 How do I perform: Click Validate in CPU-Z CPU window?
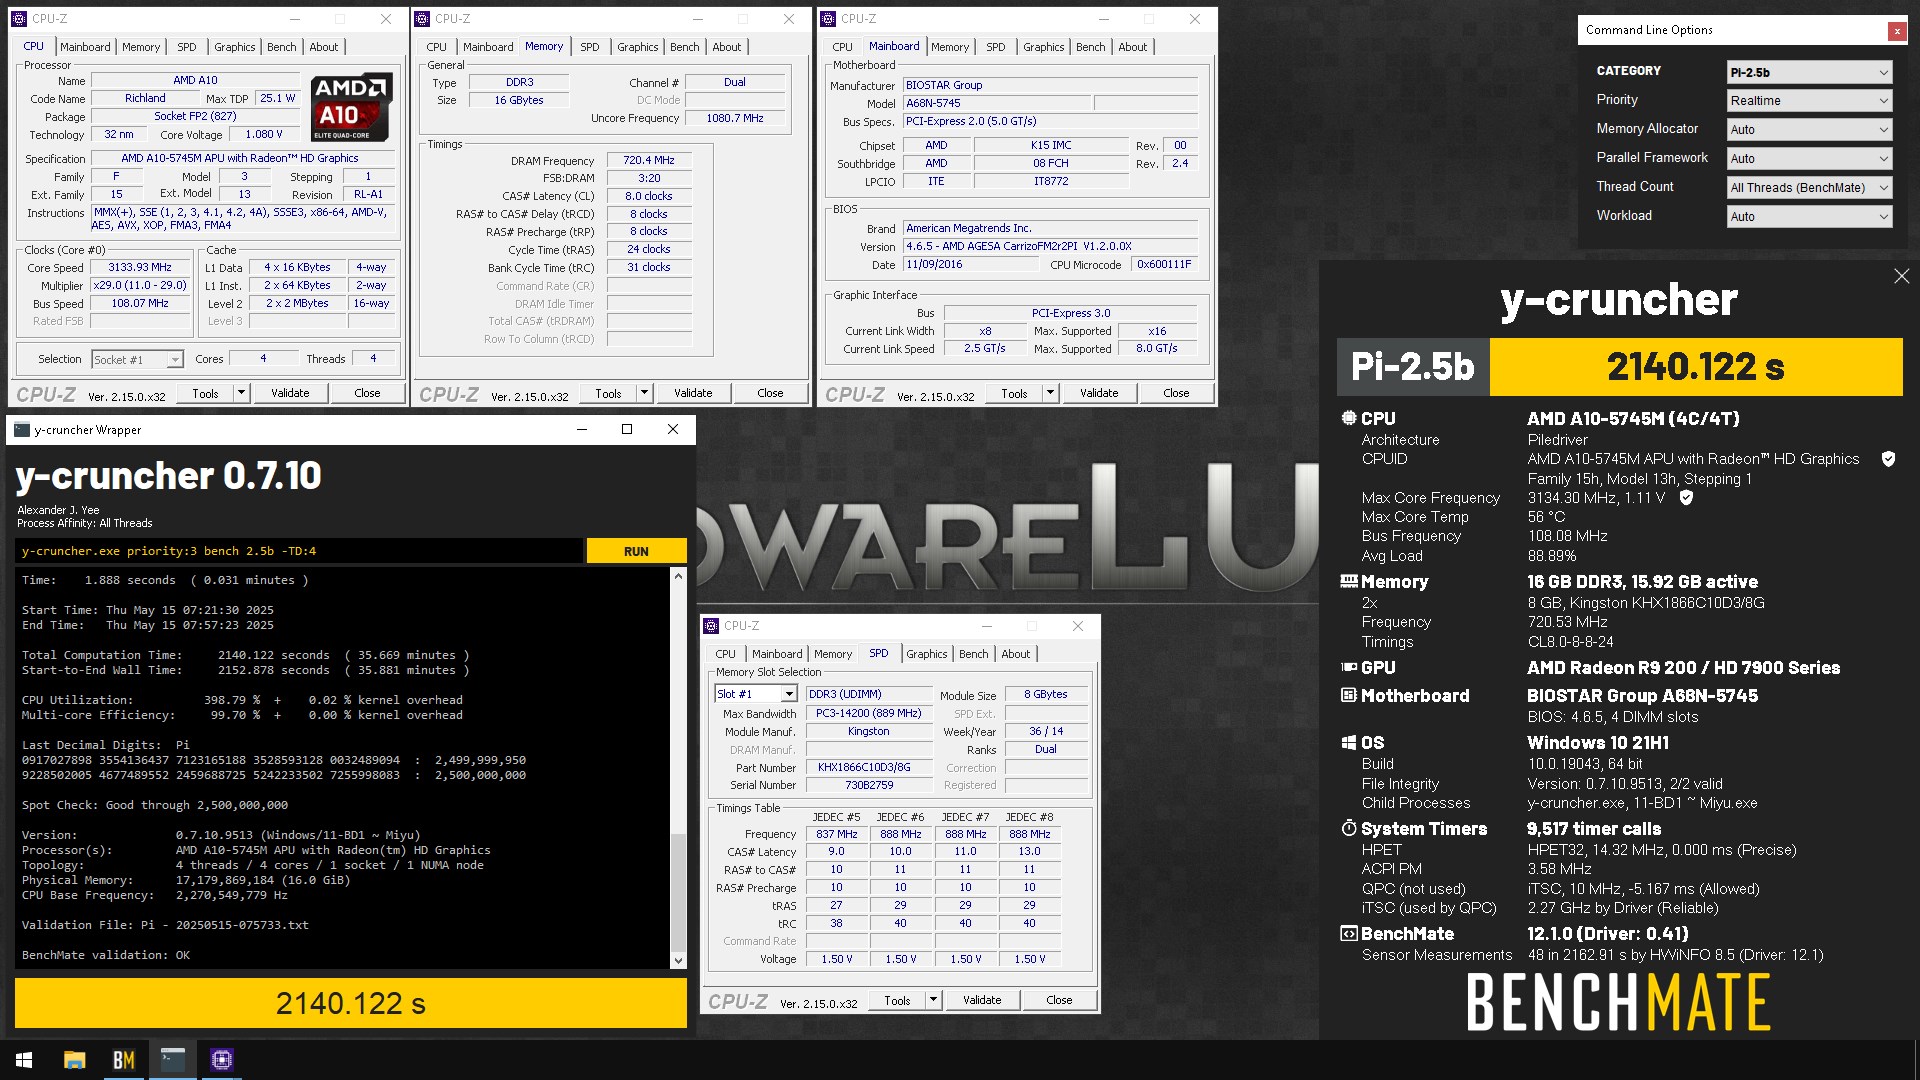pyautogui.click(x=290, y=393)
